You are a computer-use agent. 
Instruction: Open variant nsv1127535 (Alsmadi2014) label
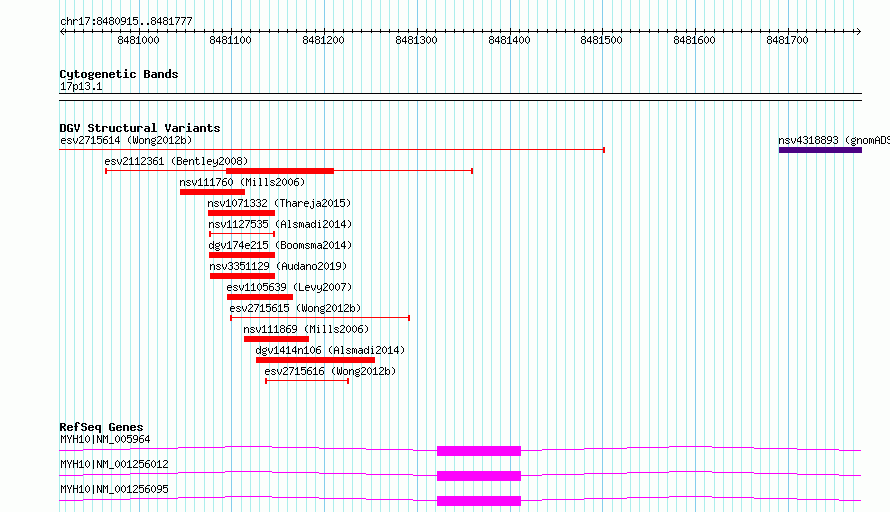point(280,224)
